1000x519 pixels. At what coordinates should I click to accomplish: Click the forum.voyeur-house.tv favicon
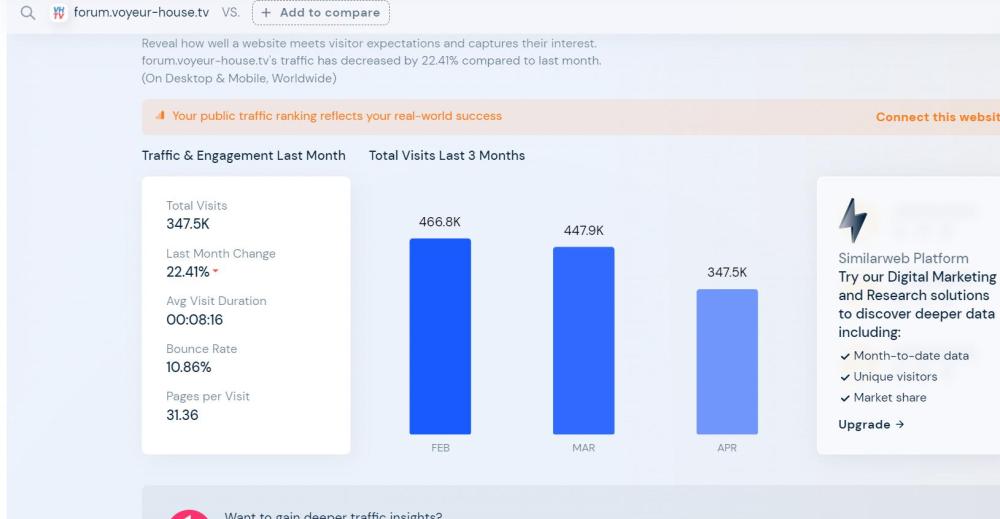coord(57,12)
